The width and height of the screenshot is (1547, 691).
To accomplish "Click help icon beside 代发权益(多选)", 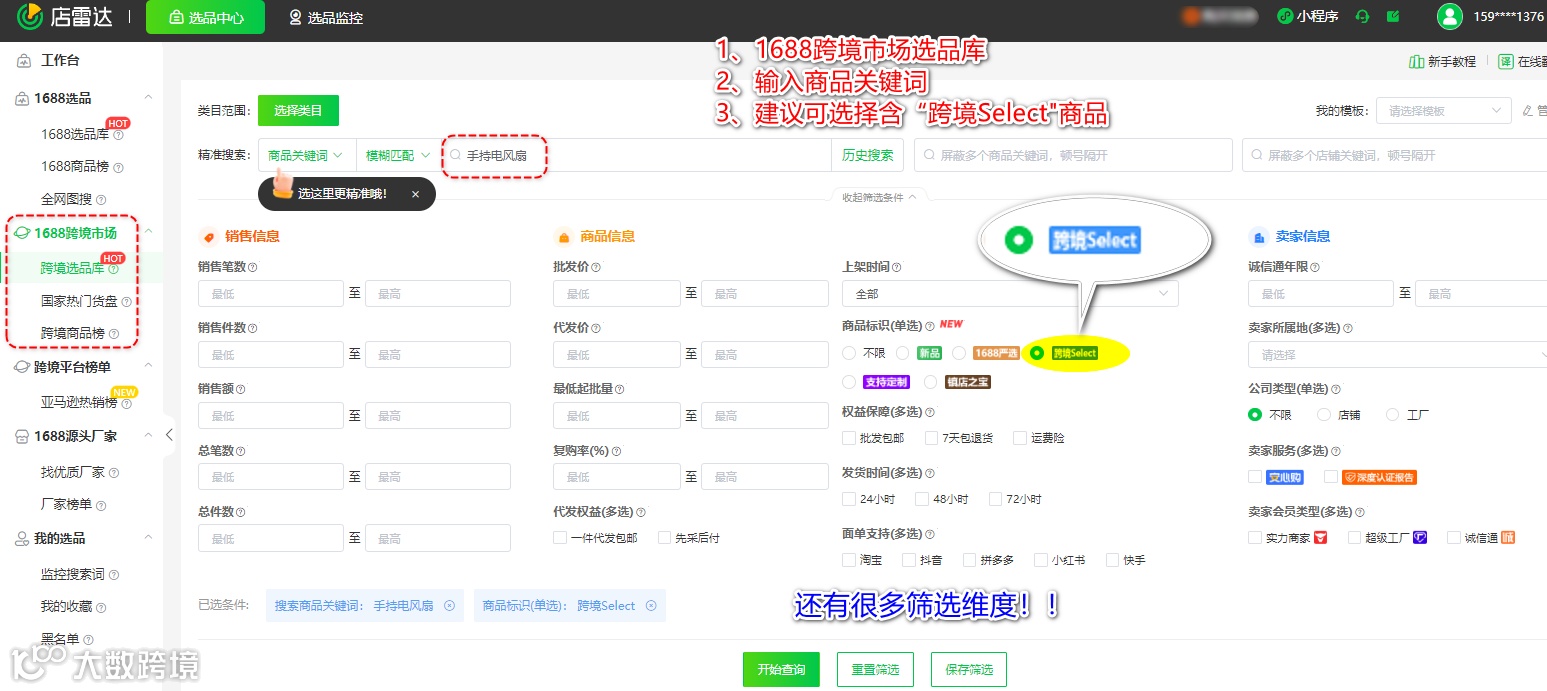I will point(640,512).
